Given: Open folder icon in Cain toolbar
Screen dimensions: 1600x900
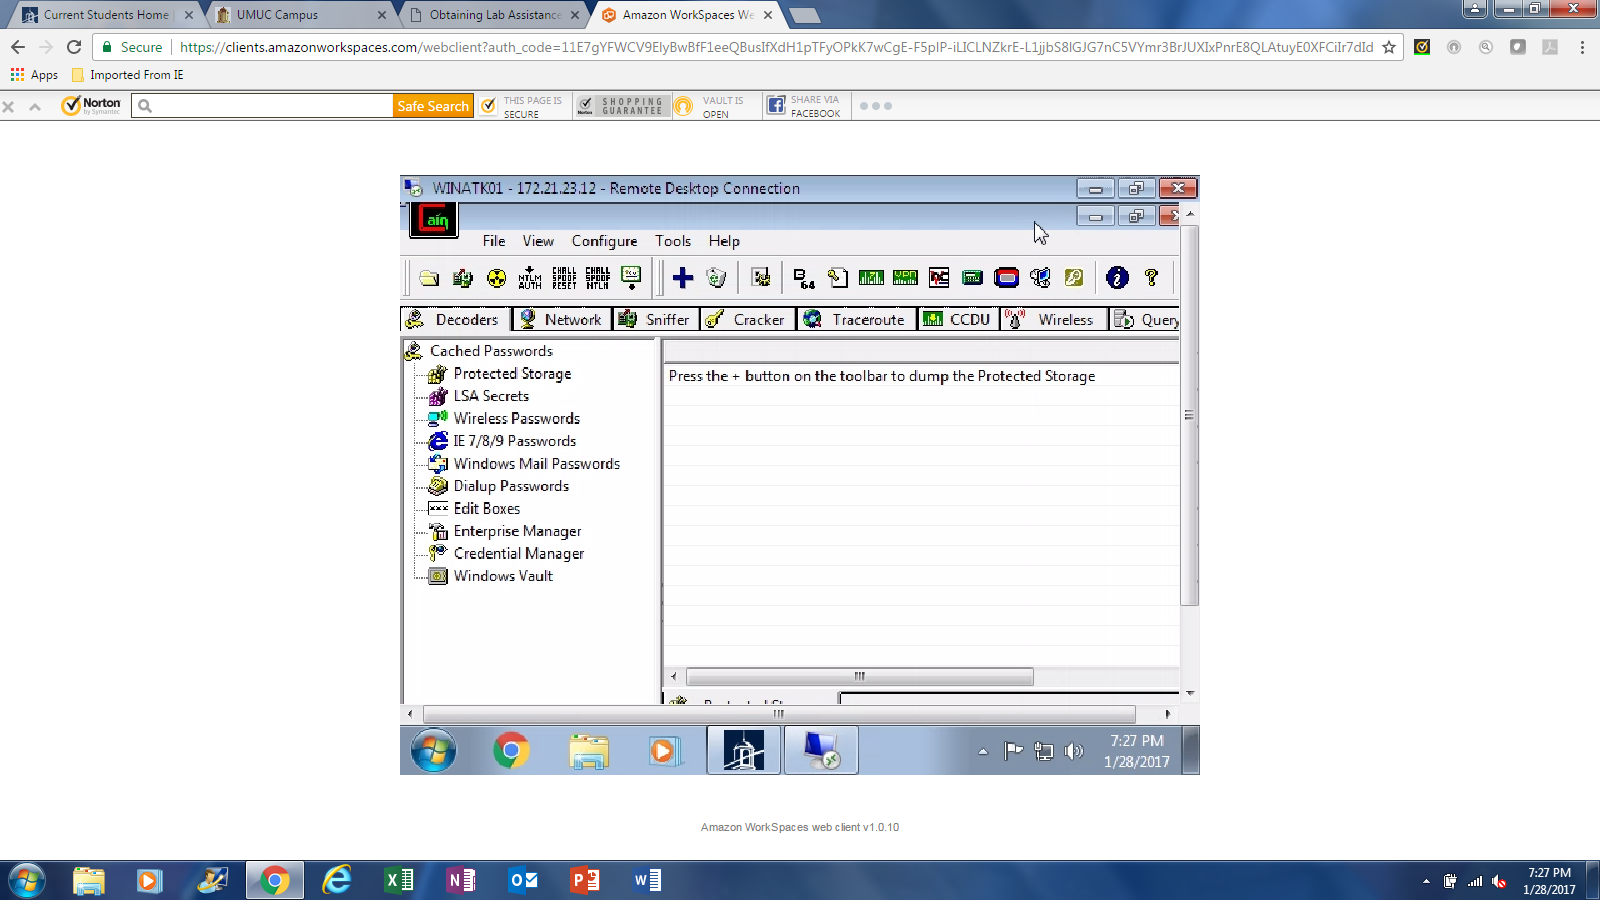Looking at the screenshot, I should click(x=429, y=278).
